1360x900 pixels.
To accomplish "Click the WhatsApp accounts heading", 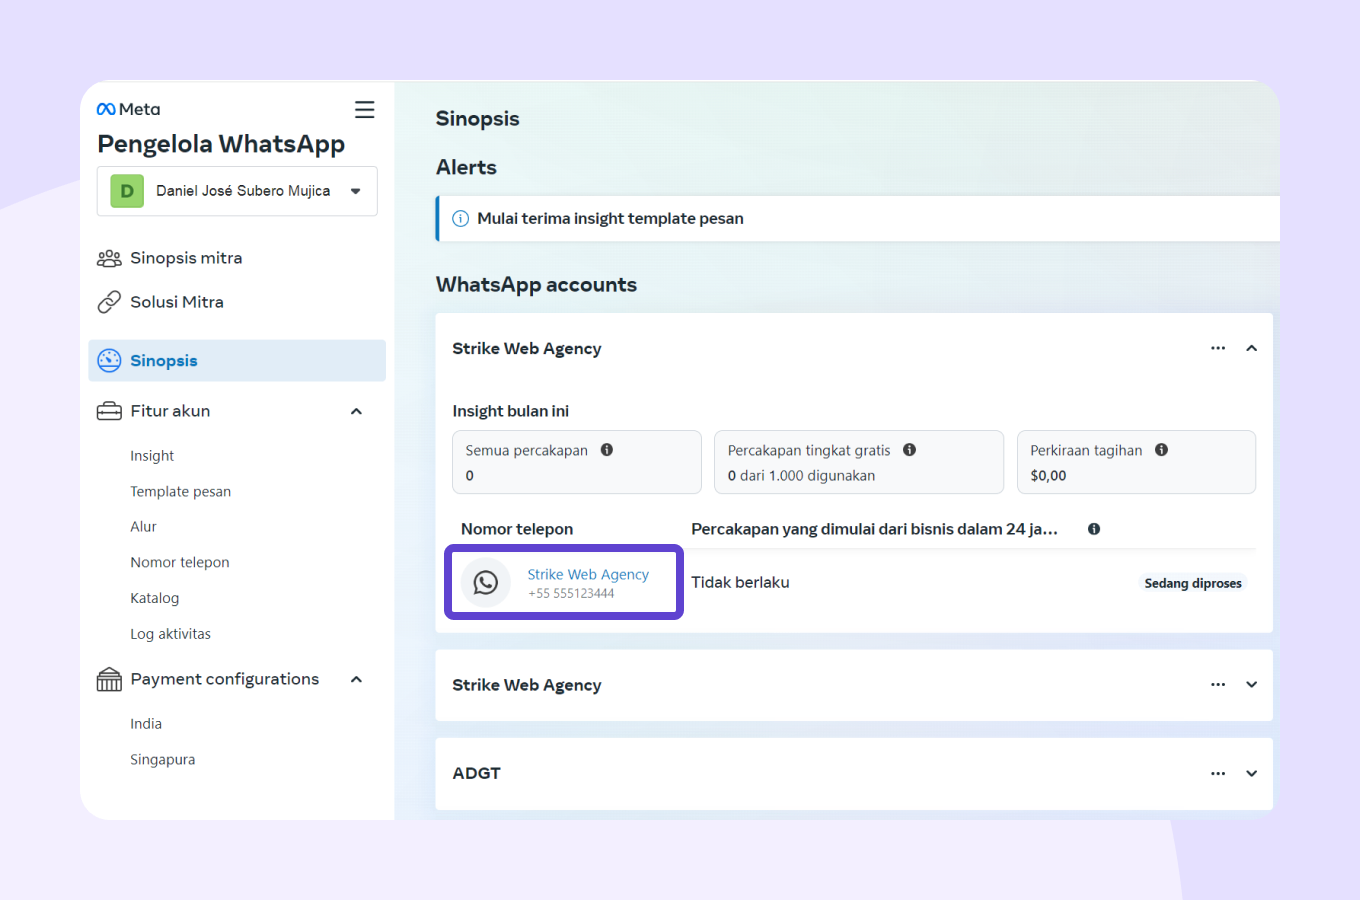I will [537, 285].
